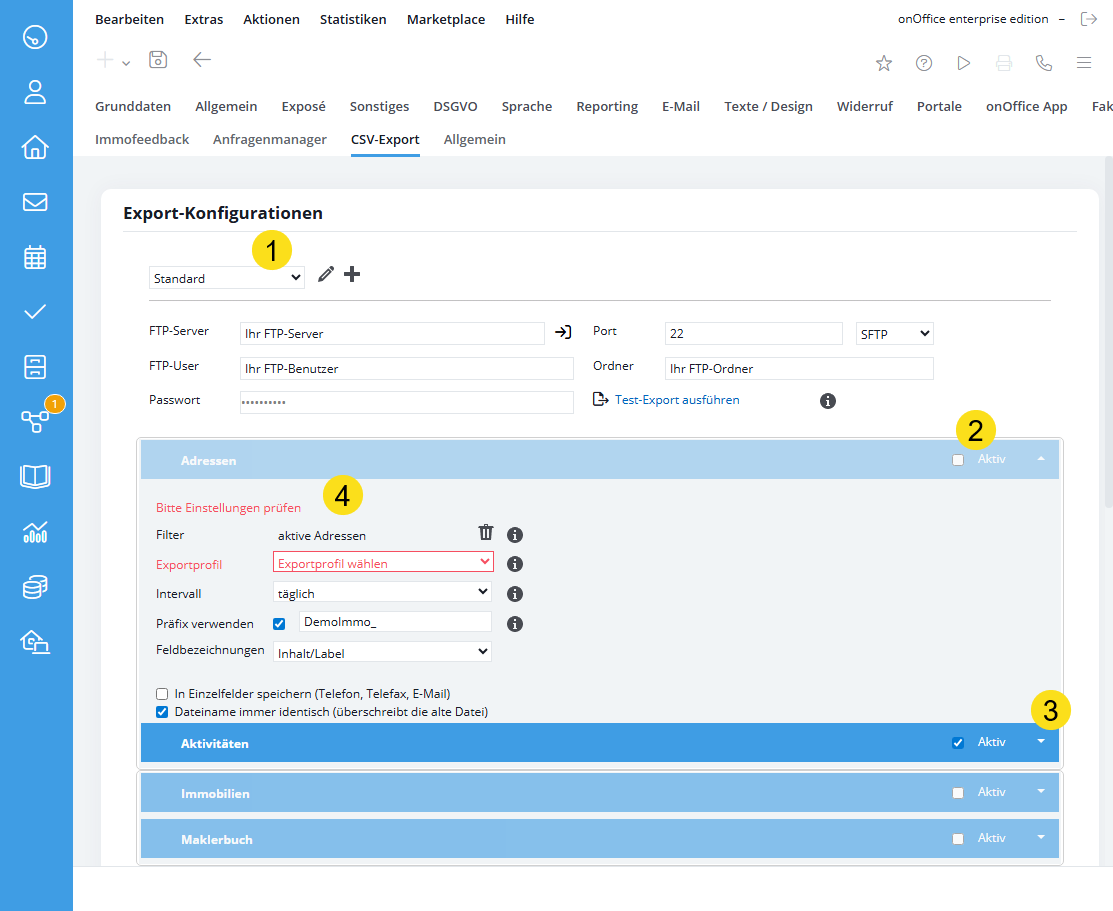1113x911 pixels.
Task: Open the email envelope icon in the sidebar
Action: pos(35,202)
